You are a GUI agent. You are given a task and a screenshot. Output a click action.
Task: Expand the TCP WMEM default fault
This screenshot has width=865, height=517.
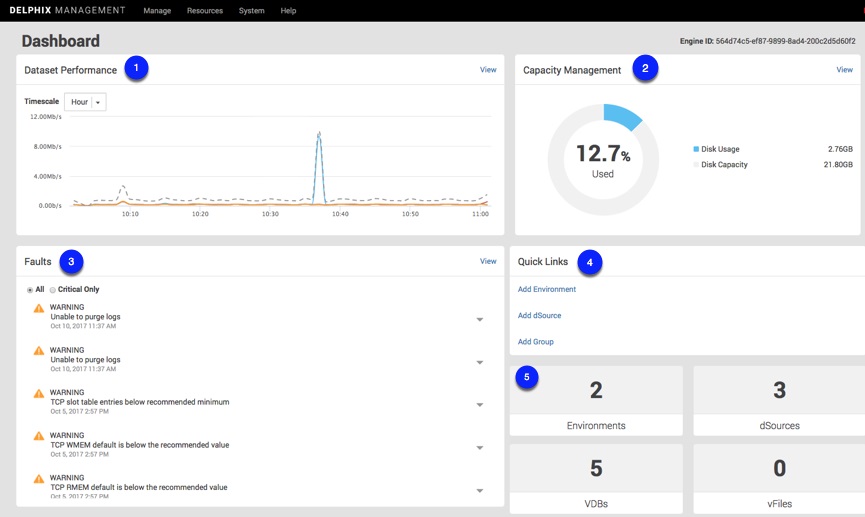click(480, 448)
